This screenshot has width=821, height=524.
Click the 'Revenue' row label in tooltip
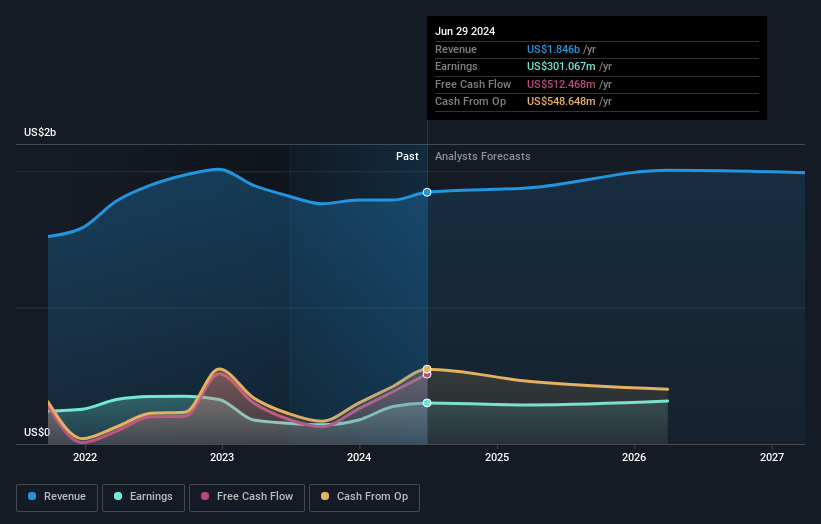click(x=456, y=49)
